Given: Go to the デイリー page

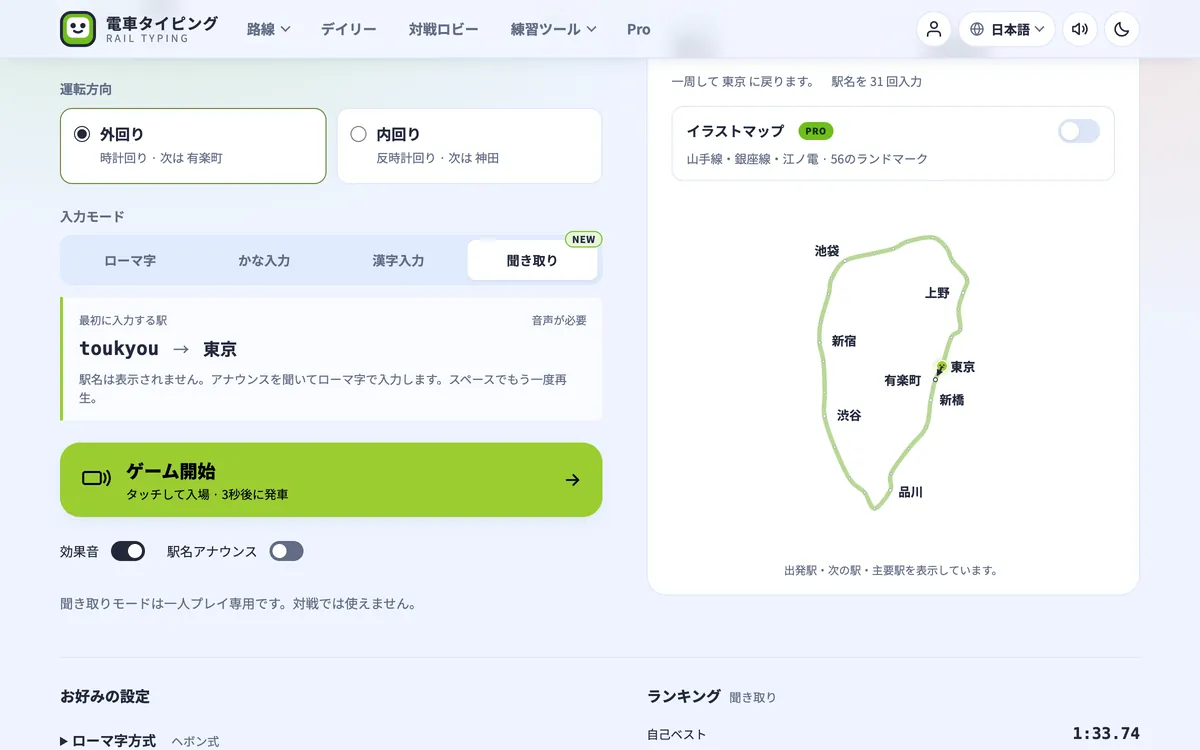Looking at the screenshot, I should pos(349,29).
